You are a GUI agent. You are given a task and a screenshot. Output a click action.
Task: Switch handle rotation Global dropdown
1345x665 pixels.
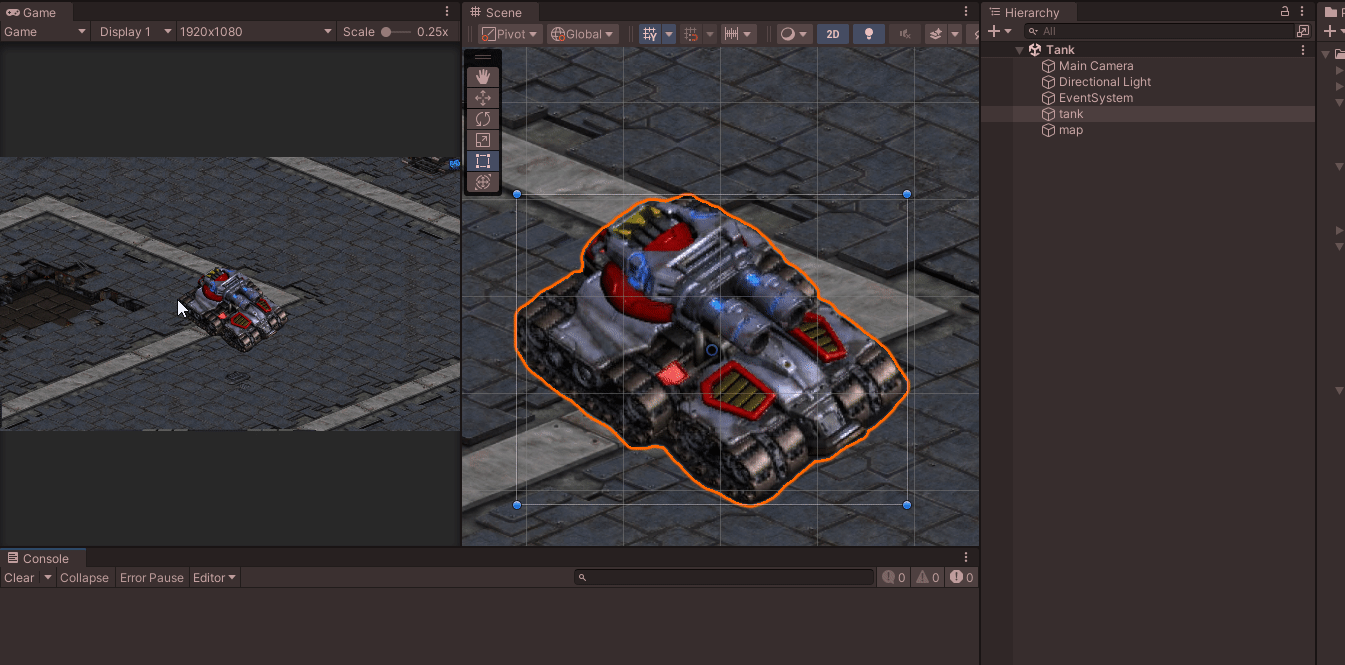pyautogui.click(x=582, y=34)
